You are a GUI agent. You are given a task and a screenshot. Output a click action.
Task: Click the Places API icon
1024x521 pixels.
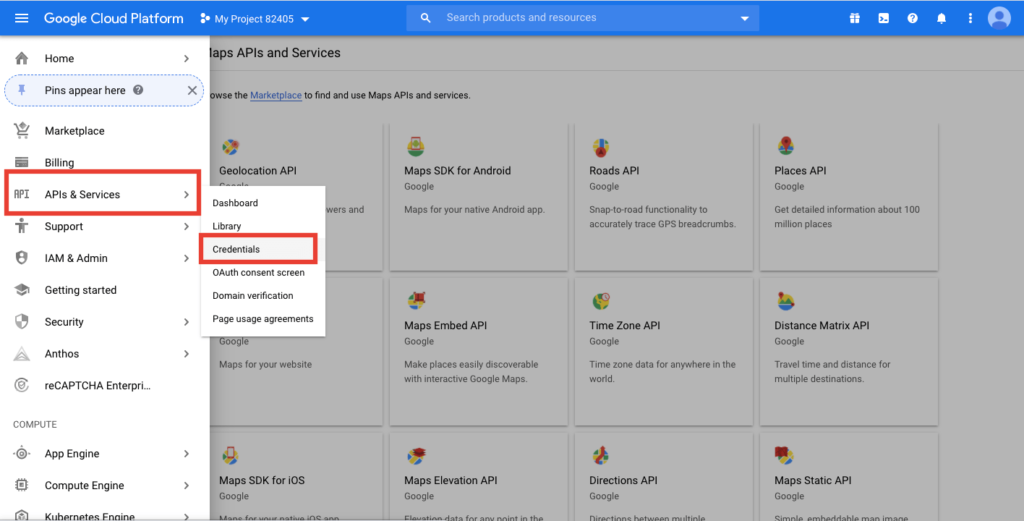[x=786, y=146]
